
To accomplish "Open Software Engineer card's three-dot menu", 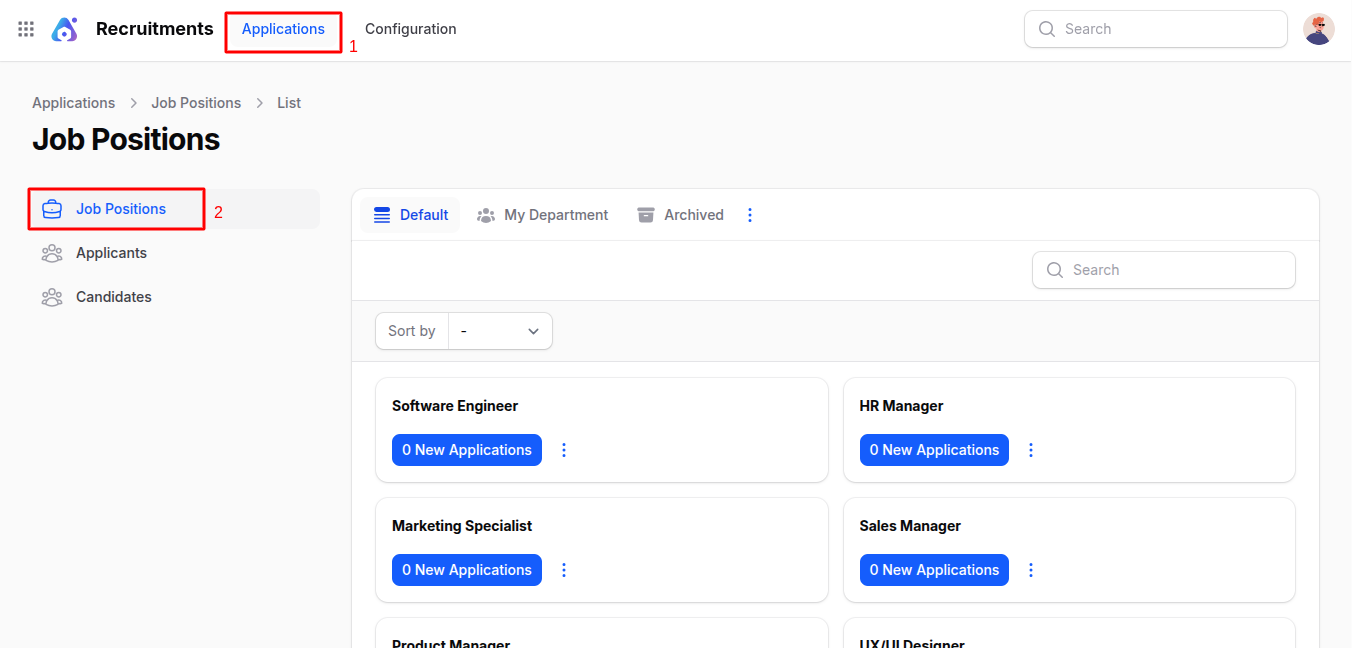I will (564, 450).
